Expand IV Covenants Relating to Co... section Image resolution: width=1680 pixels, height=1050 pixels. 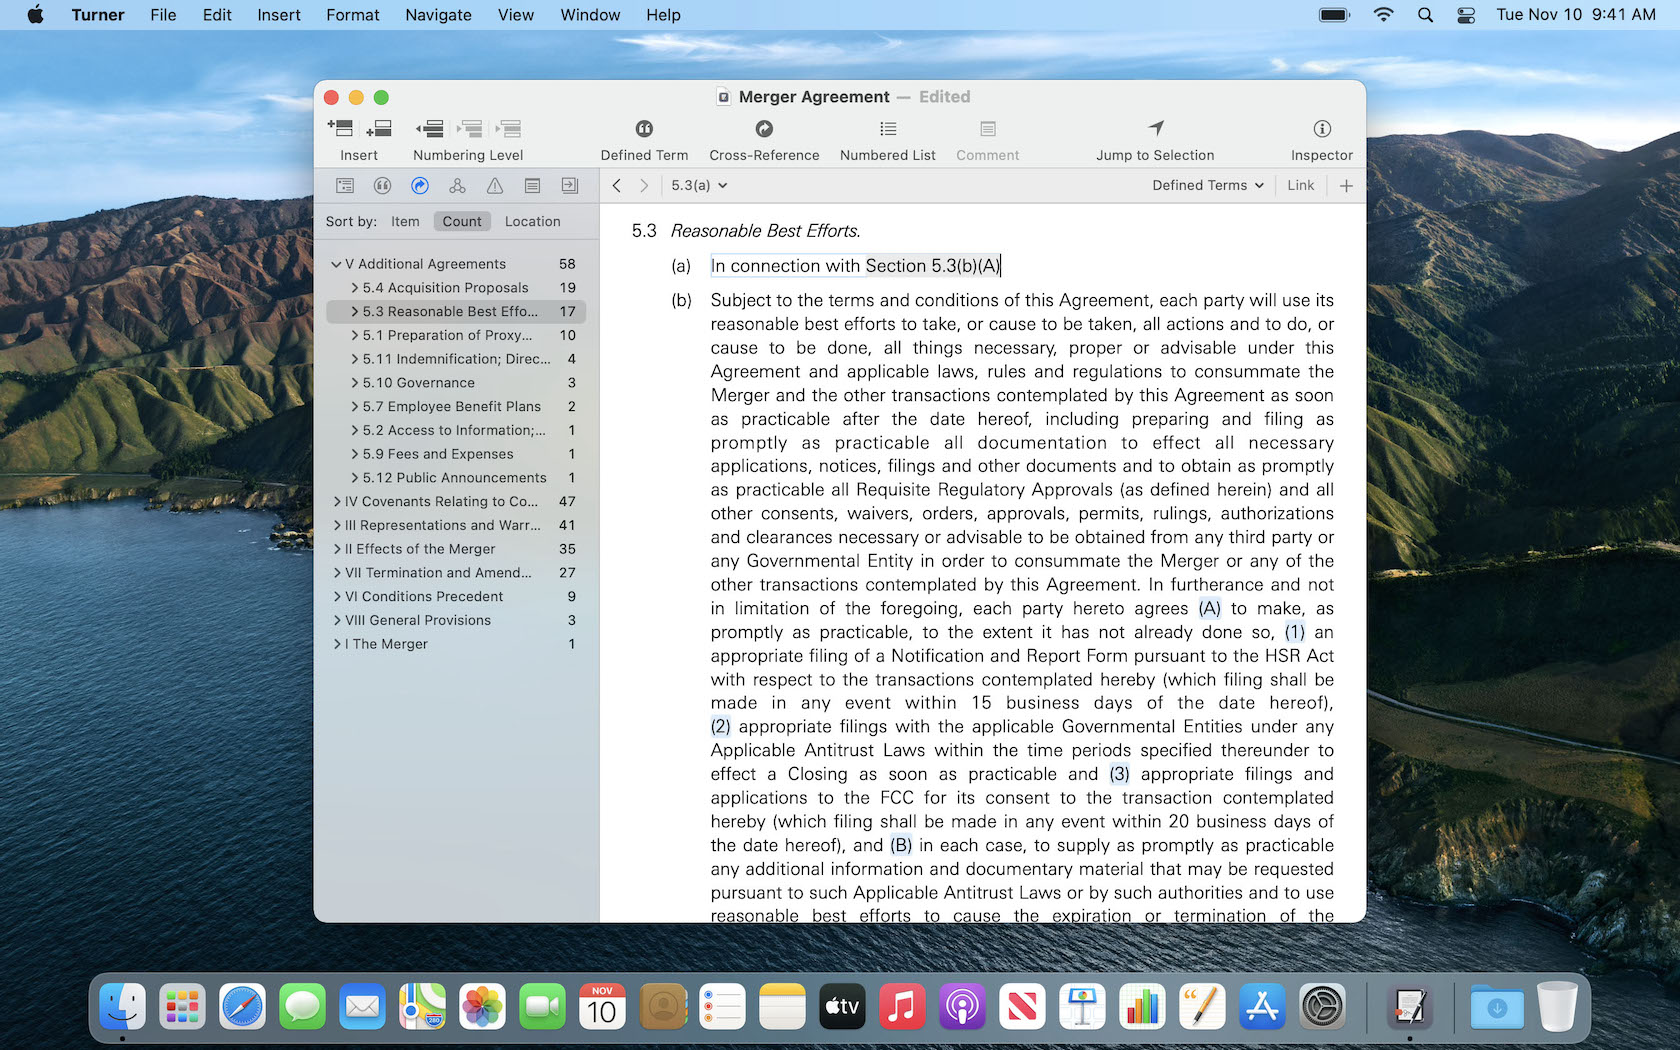pyautogui.click(x=337, y=502)
